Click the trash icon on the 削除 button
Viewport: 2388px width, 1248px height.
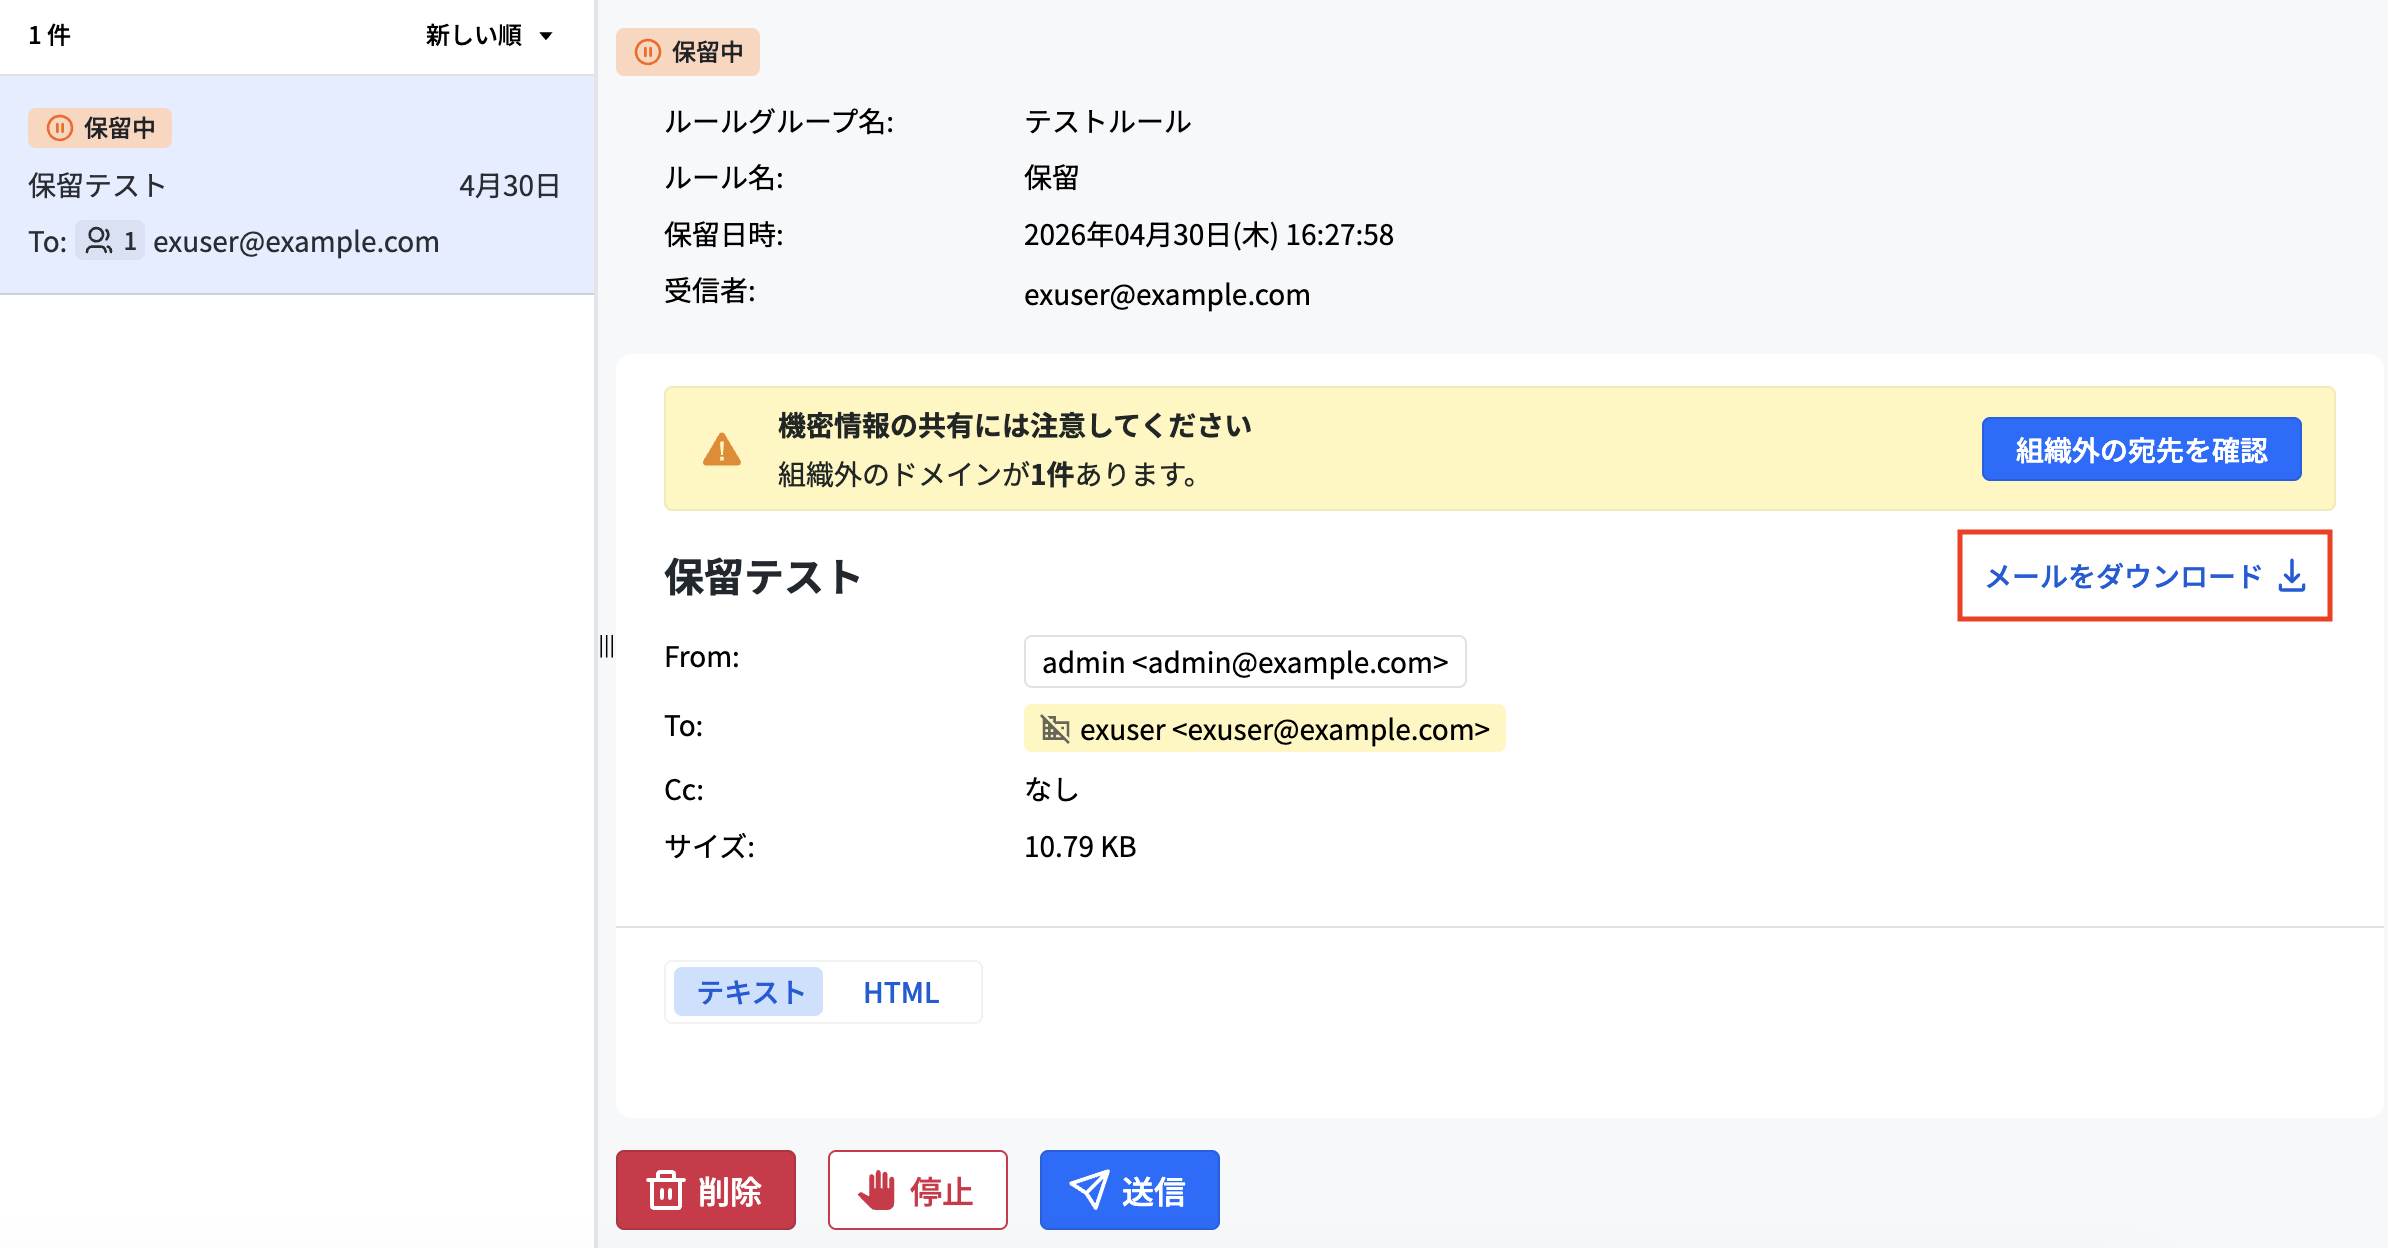(665, 1190)
